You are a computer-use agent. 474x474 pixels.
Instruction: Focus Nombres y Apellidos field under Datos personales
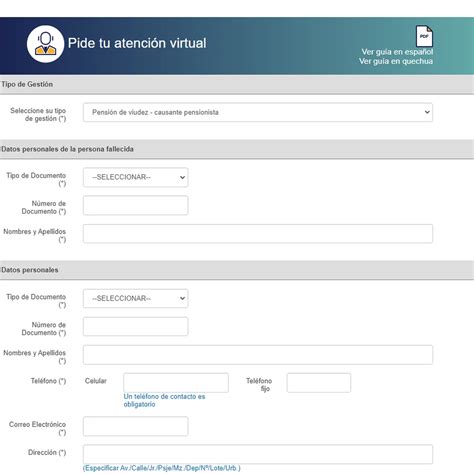(x=258, y=355)
